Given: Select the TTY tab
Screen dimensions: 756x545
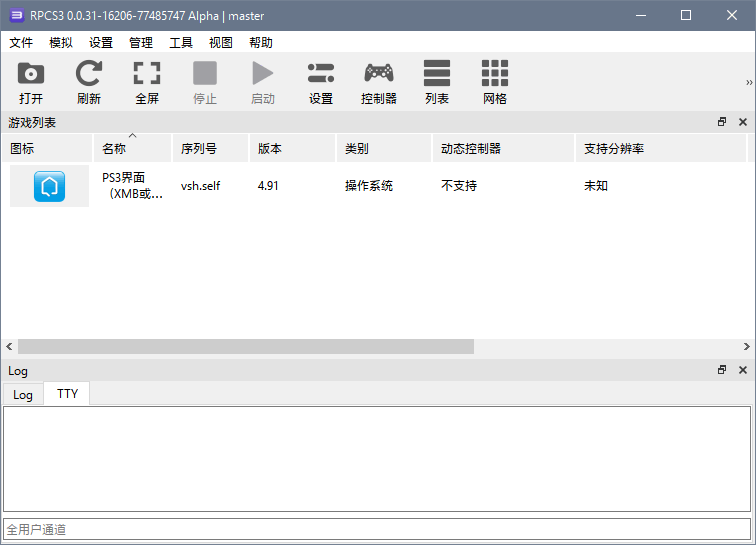Looking at the screenshot, I should pyautogui.click(x=67, y=394).
